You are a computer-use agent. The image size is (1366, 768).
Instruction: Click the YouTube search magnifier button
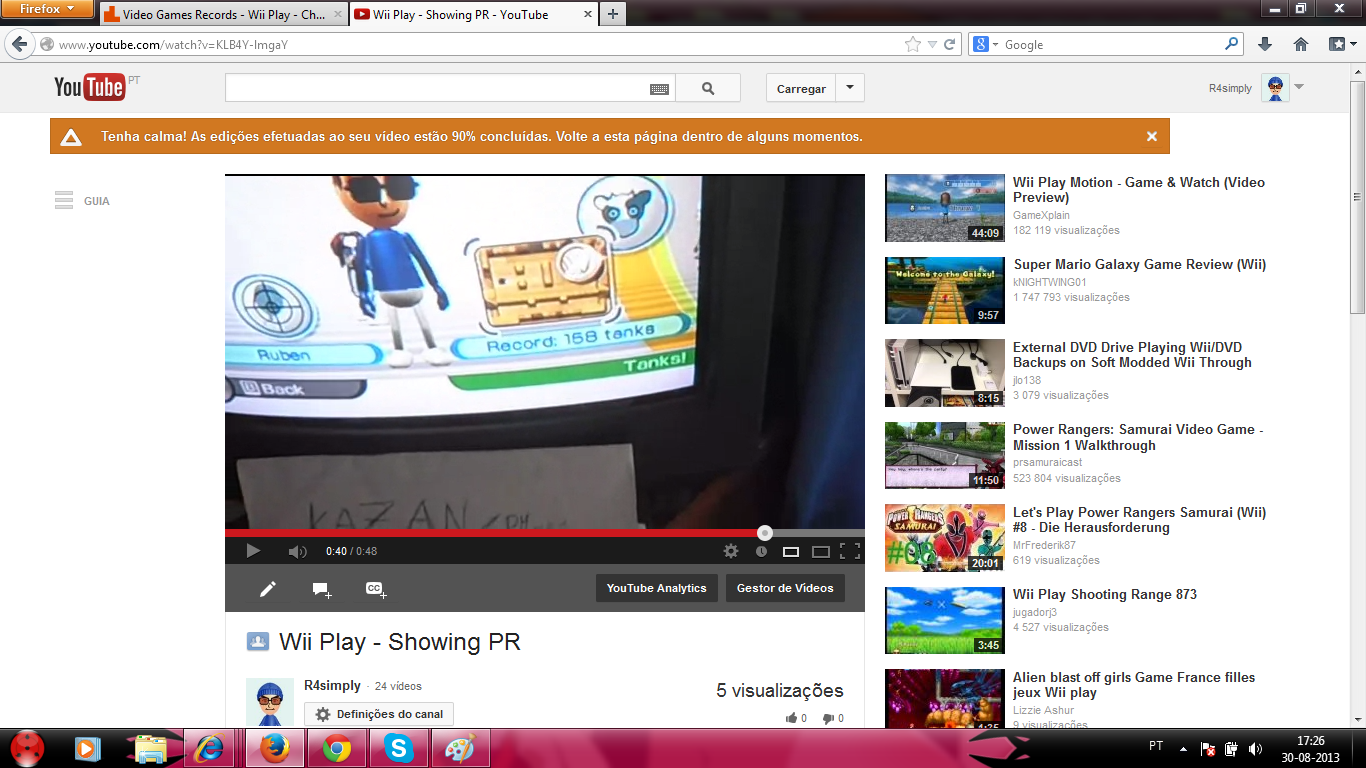(708, 88)
